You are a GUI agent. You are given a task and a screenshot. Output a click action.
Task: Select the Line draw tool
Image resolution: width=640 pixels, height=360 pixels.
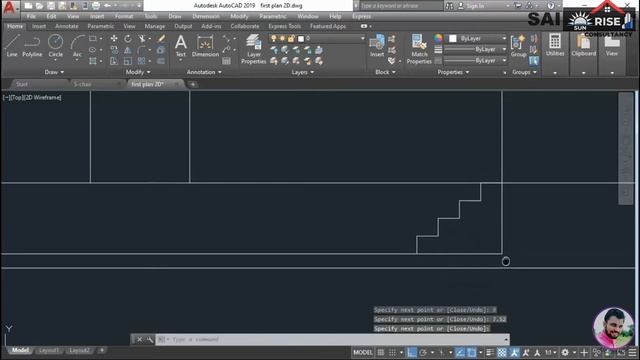coord(12,45)
